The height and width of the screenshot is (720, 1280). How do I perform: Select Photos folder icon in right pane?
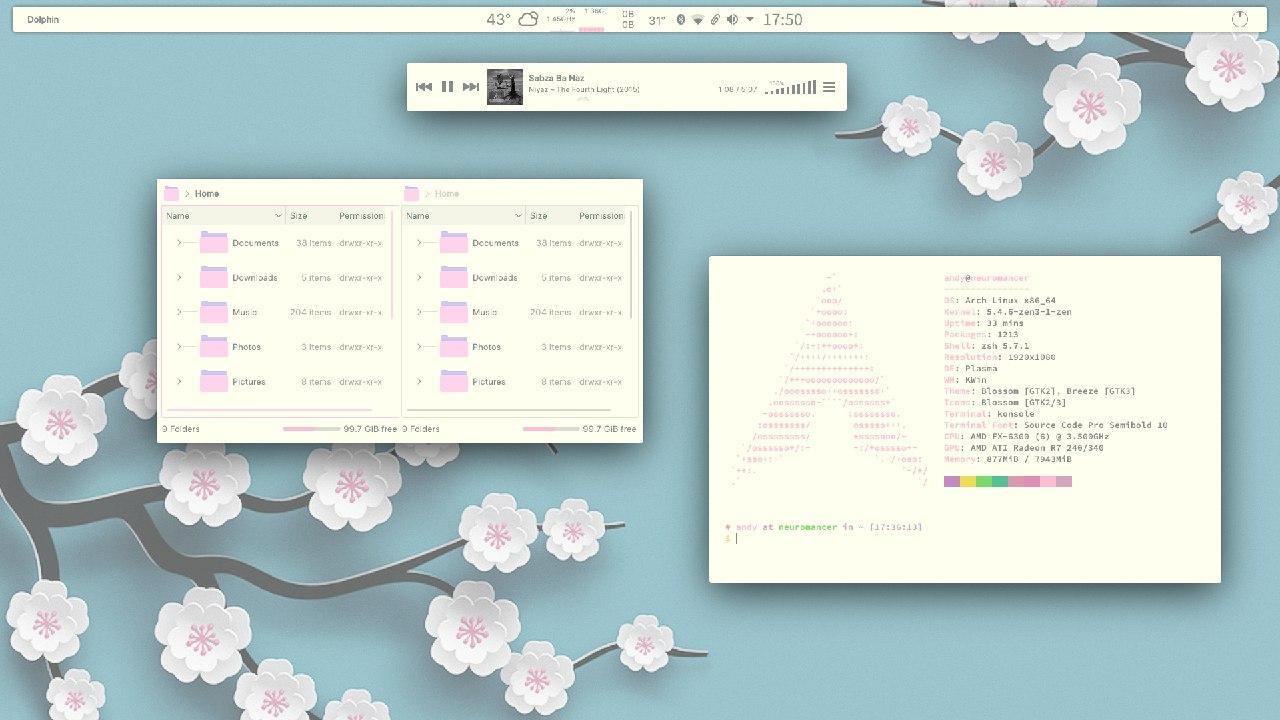454,346
